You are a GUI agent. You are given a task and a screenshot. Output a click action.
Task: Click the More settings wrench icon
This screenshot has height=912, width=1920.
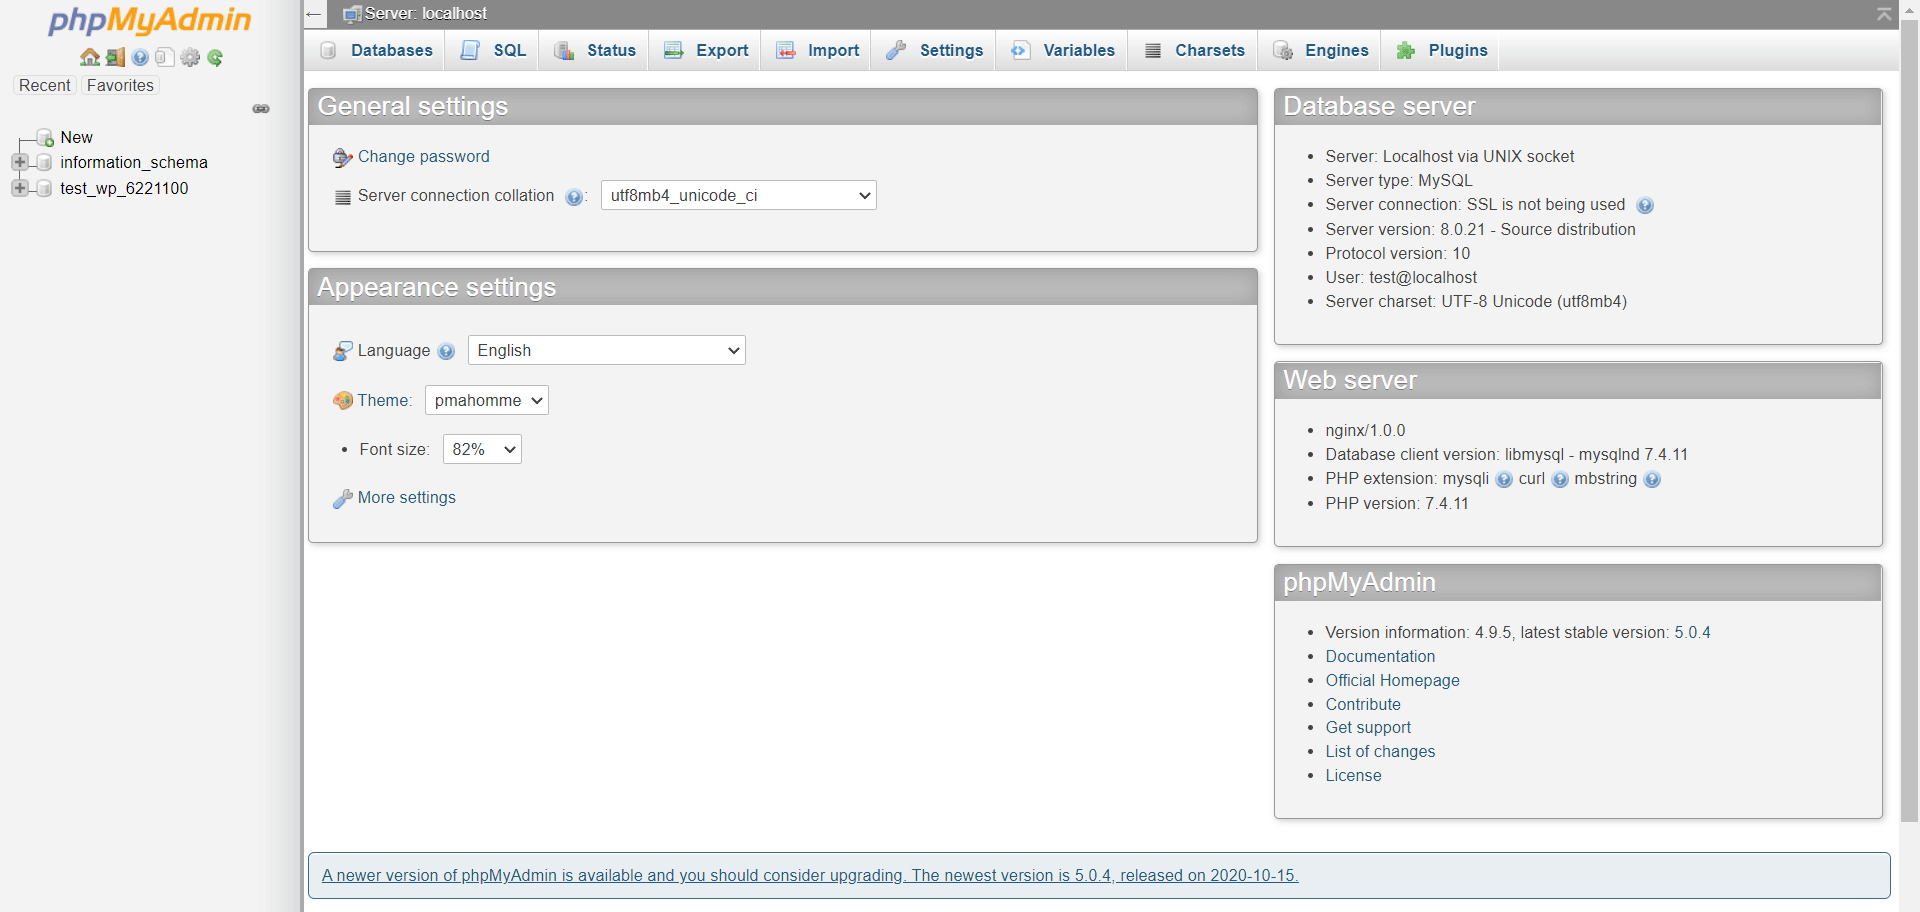coord(343,498)
